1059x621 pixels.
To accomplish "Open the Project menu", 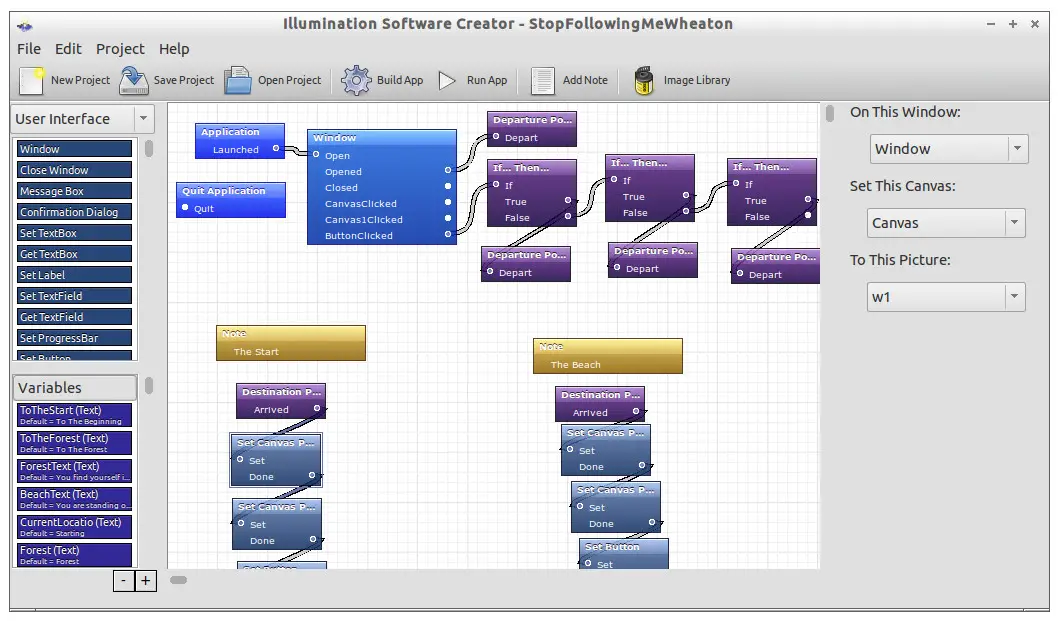I will pyautogui.click(x=120, y=49).
